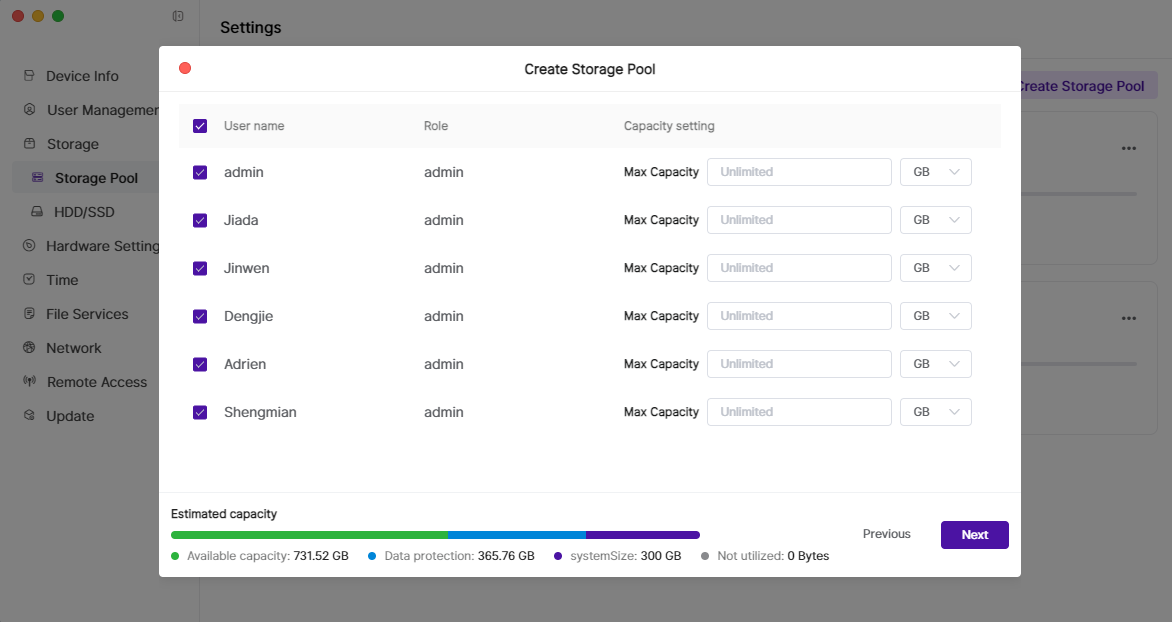Click the Storage sidebar icon
This screenshot has height=622, width=1172.
tap(29, 144)
